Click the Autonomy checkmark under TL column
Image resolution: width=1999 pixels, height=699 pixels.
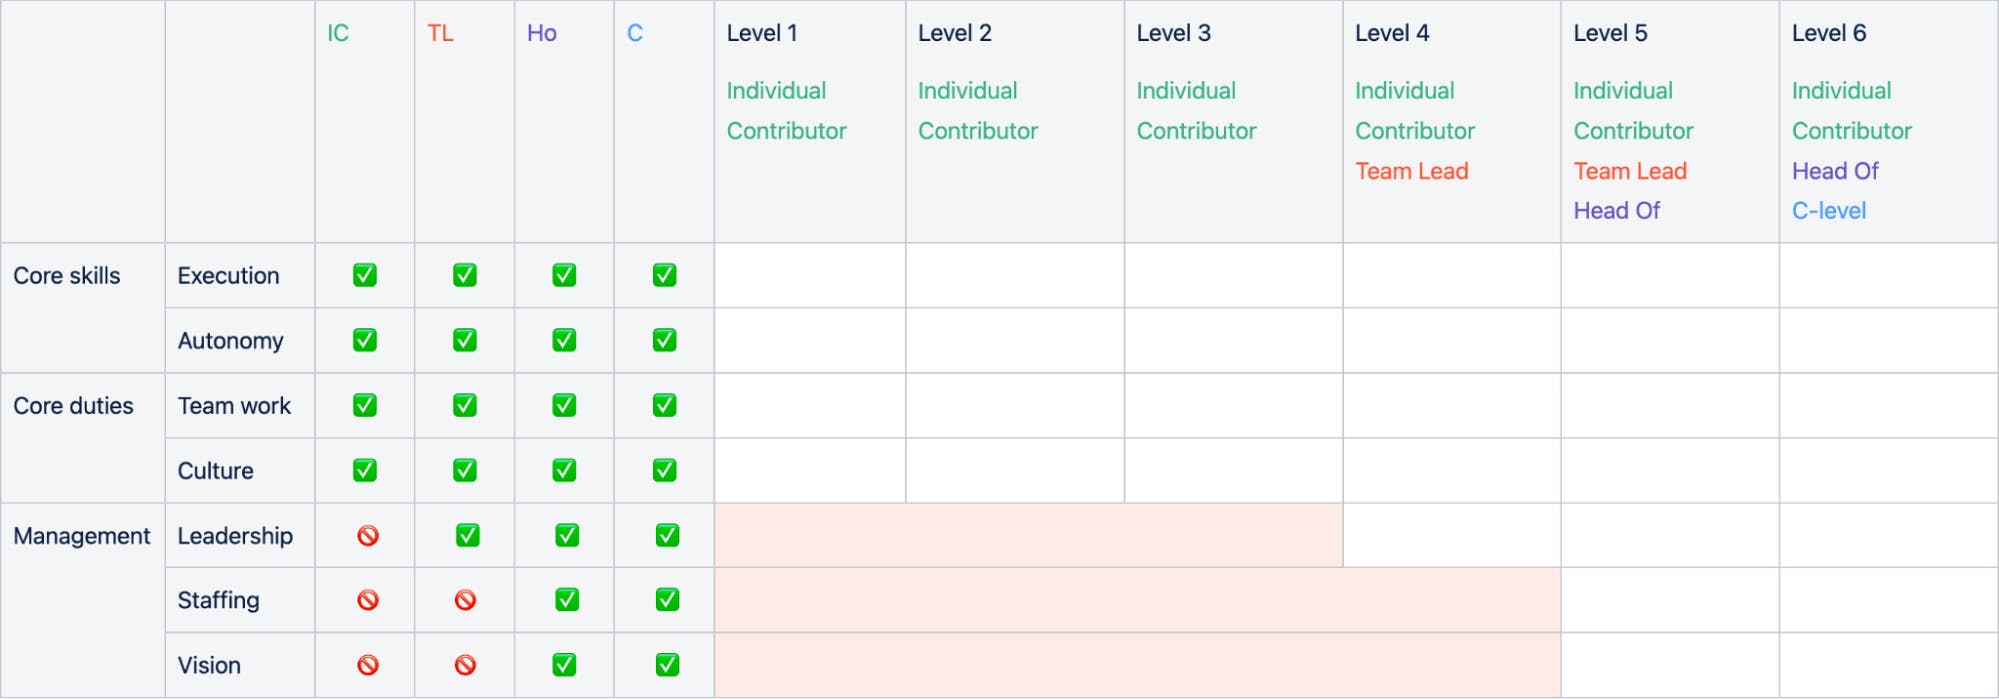465,340
